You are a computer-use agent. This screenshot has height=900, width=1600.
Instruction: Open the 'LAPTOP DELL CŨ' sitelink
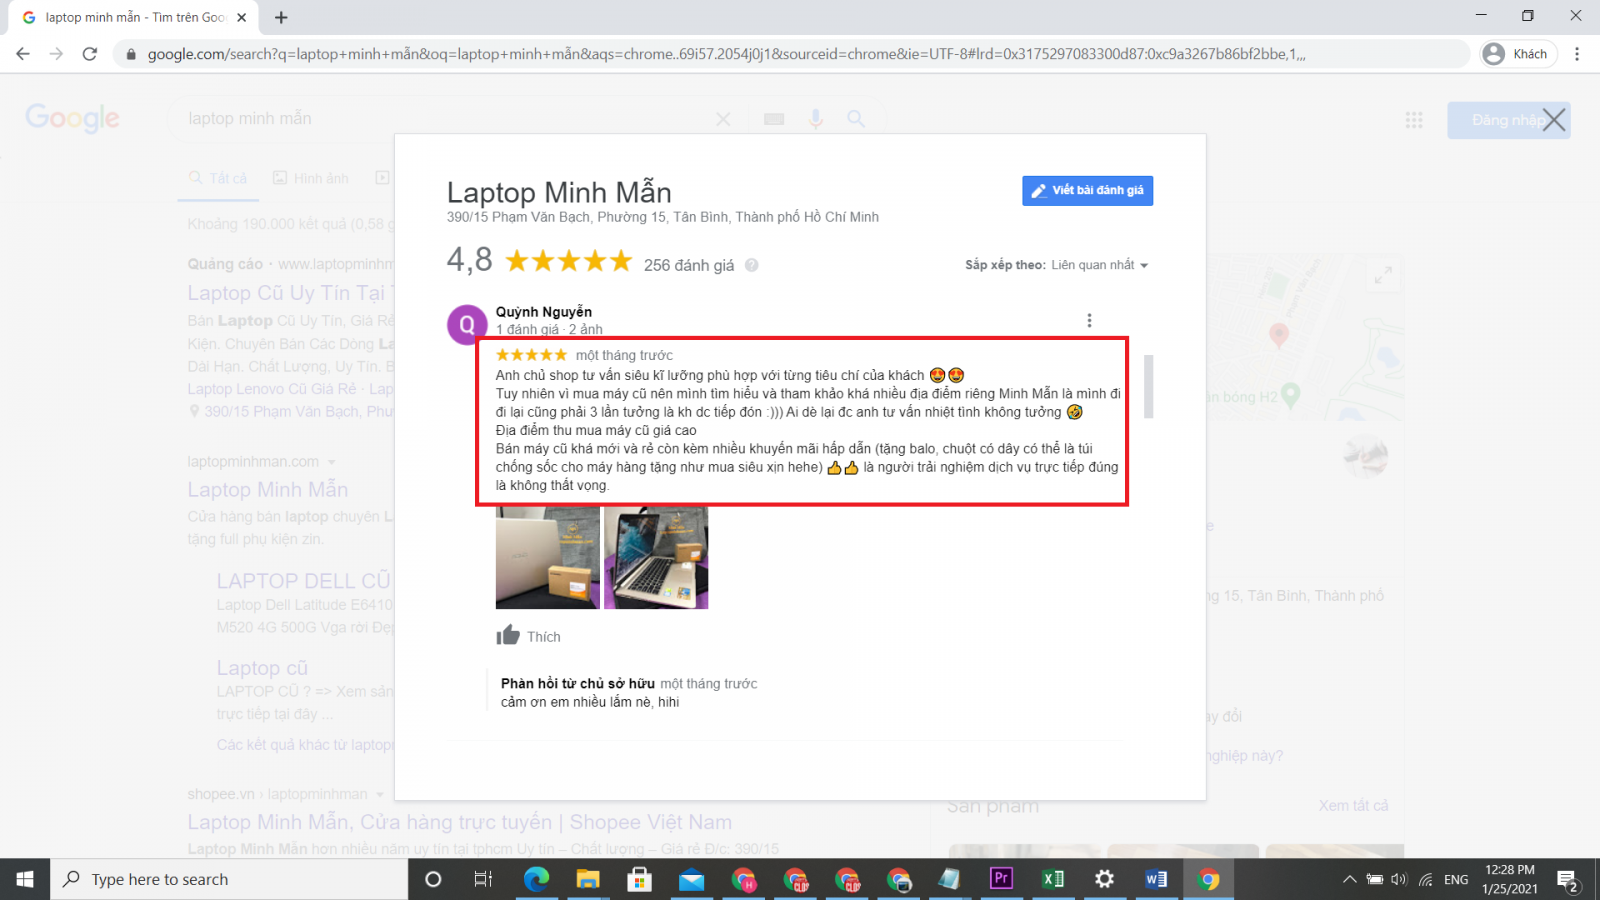tap(304, 581)
